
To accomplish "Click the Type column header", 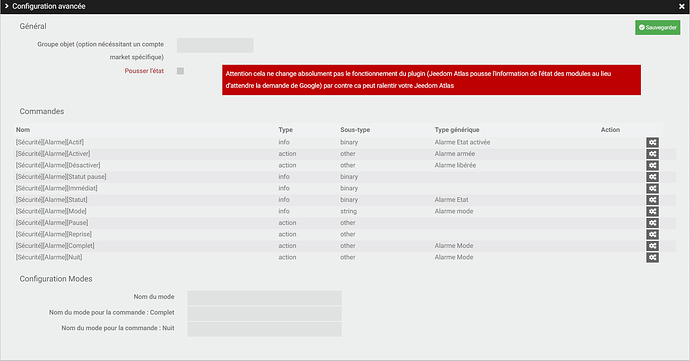I will pyautogui.click(x=286, y=129).
